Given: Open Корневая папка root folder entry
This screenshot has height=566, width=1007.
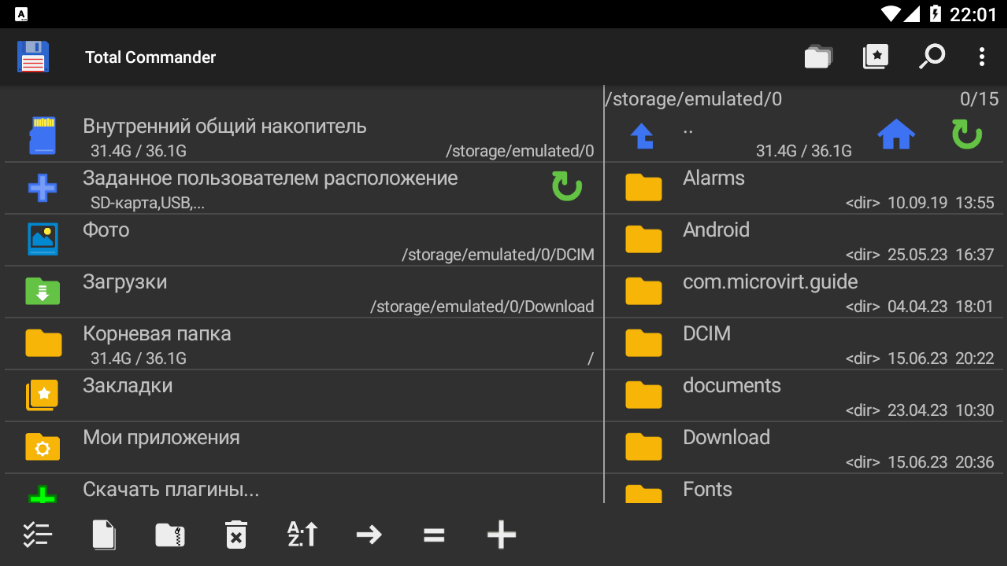Looking at the screenshot, I should 304,344.
